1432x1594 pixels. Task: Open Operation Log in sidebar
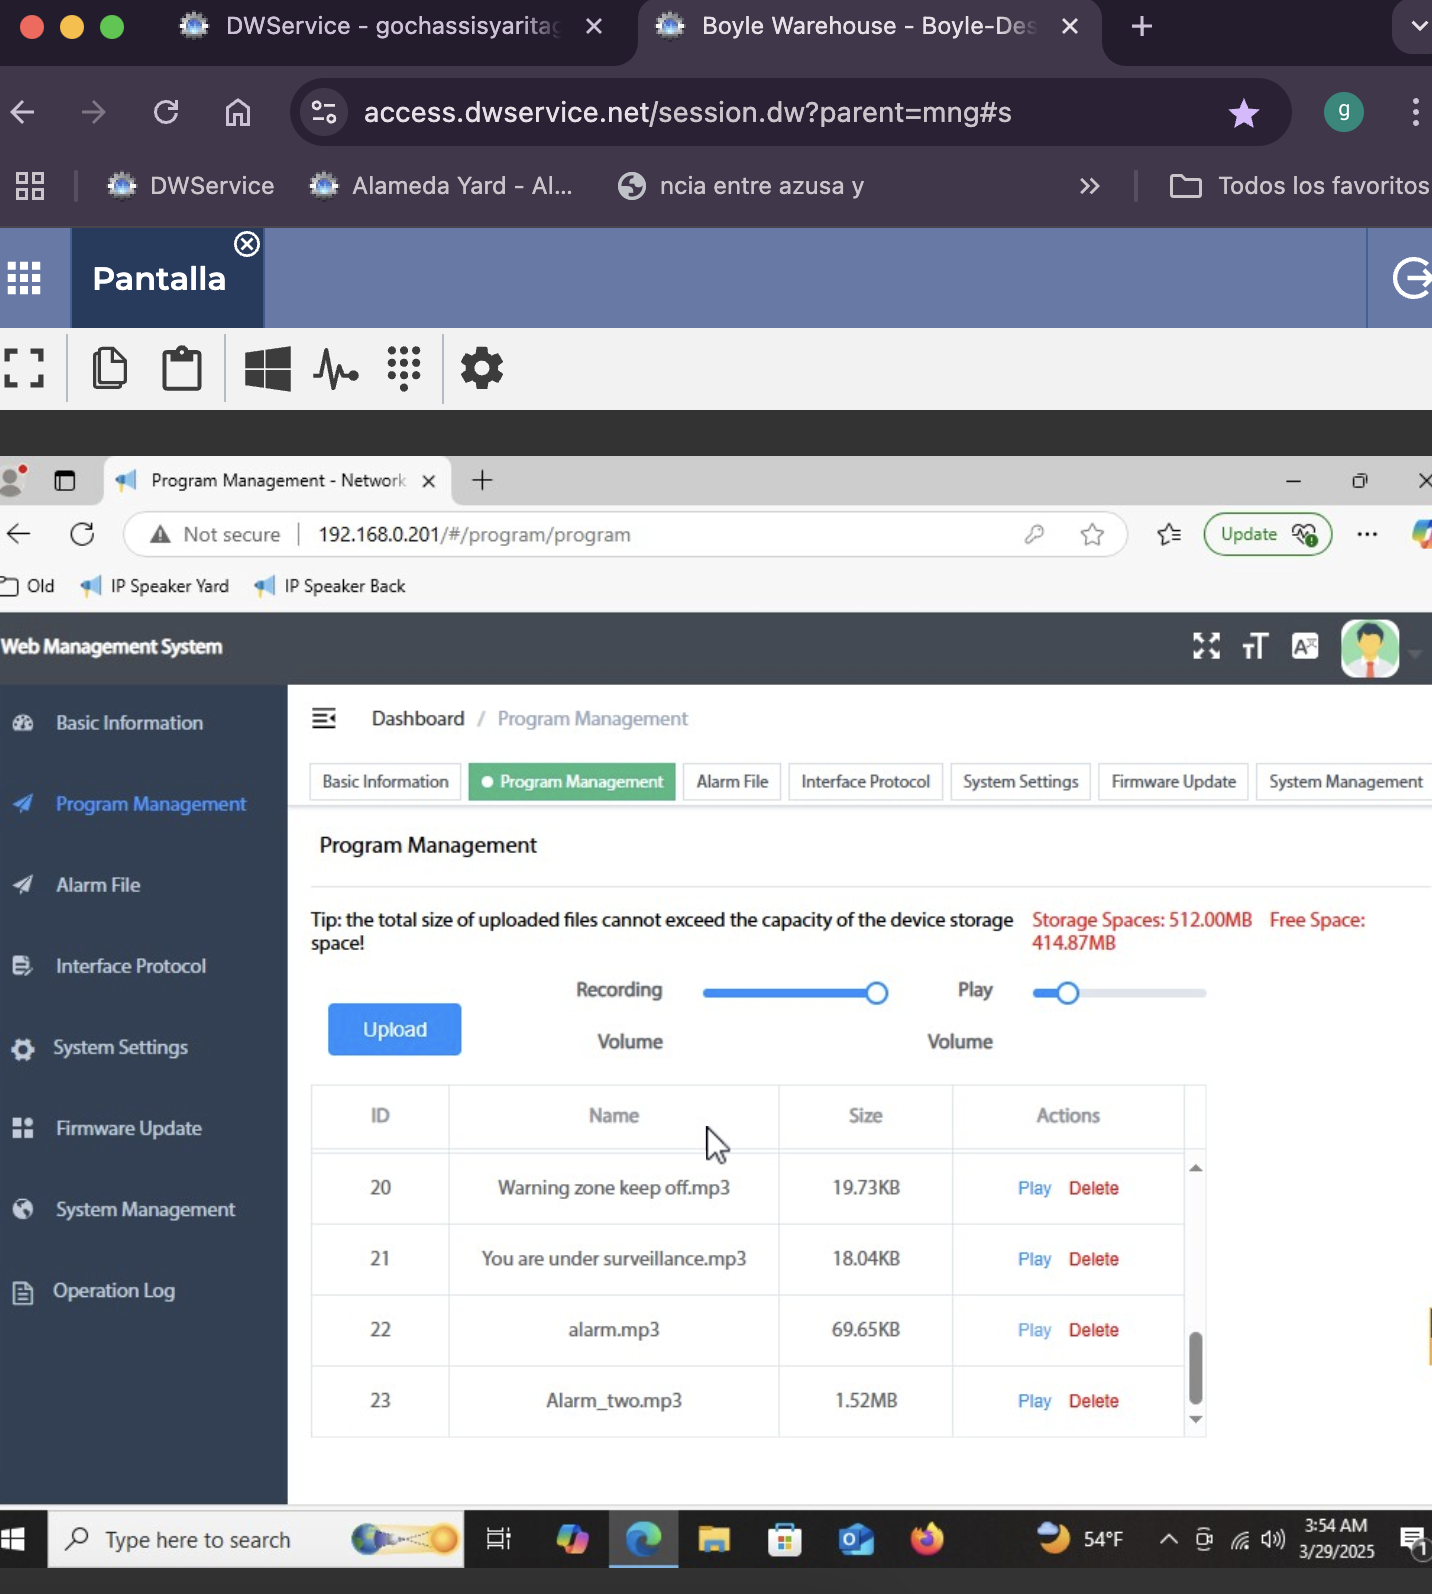coord(114,1291)
